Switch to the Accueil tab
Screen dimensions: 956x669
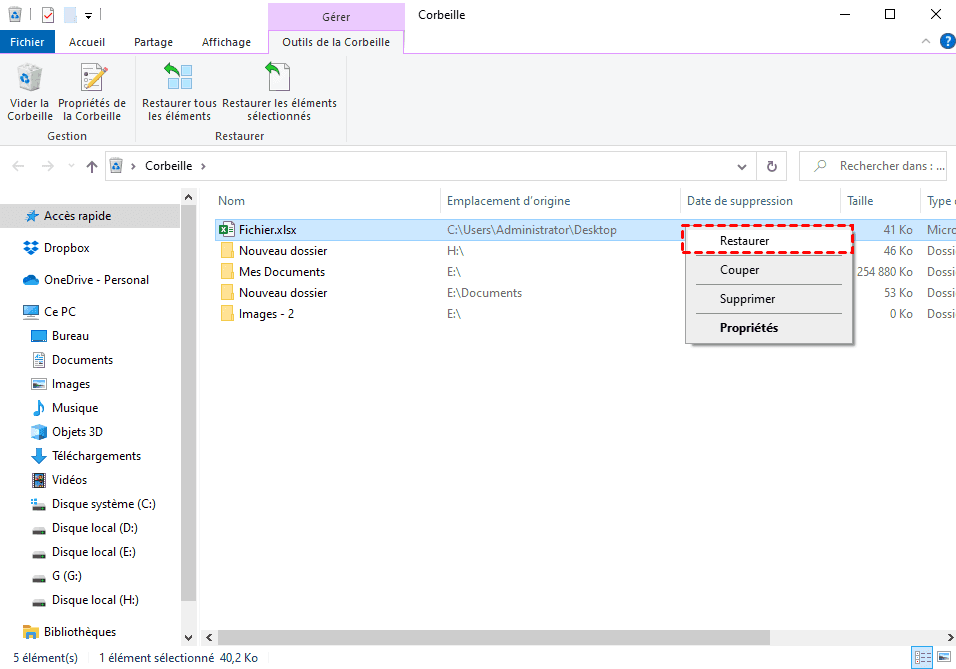[x=87, y=42]
